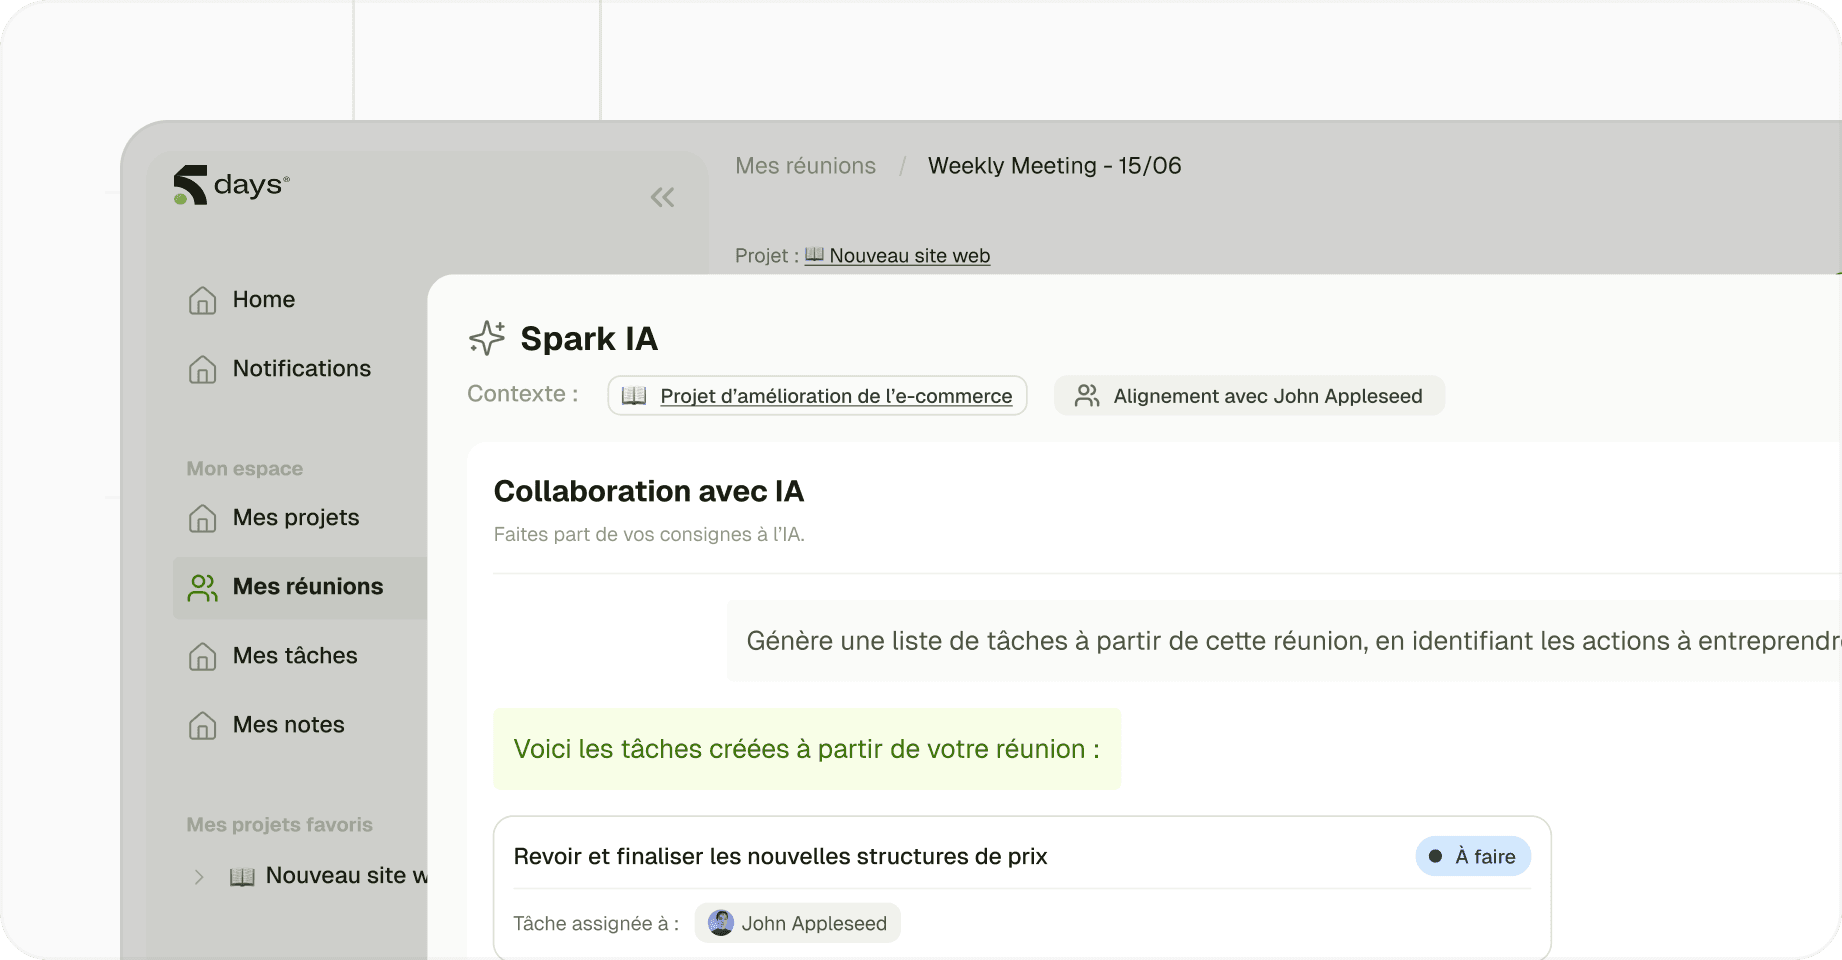Viewport: 1842px width, 960px height.
Task: Click the Mes tâches icon
Action: (202, 656)
